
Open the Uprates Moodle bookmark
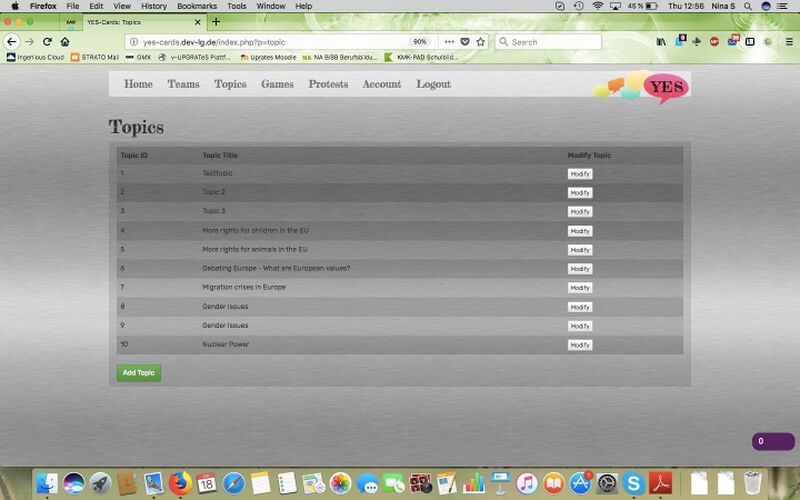point(268,57)
